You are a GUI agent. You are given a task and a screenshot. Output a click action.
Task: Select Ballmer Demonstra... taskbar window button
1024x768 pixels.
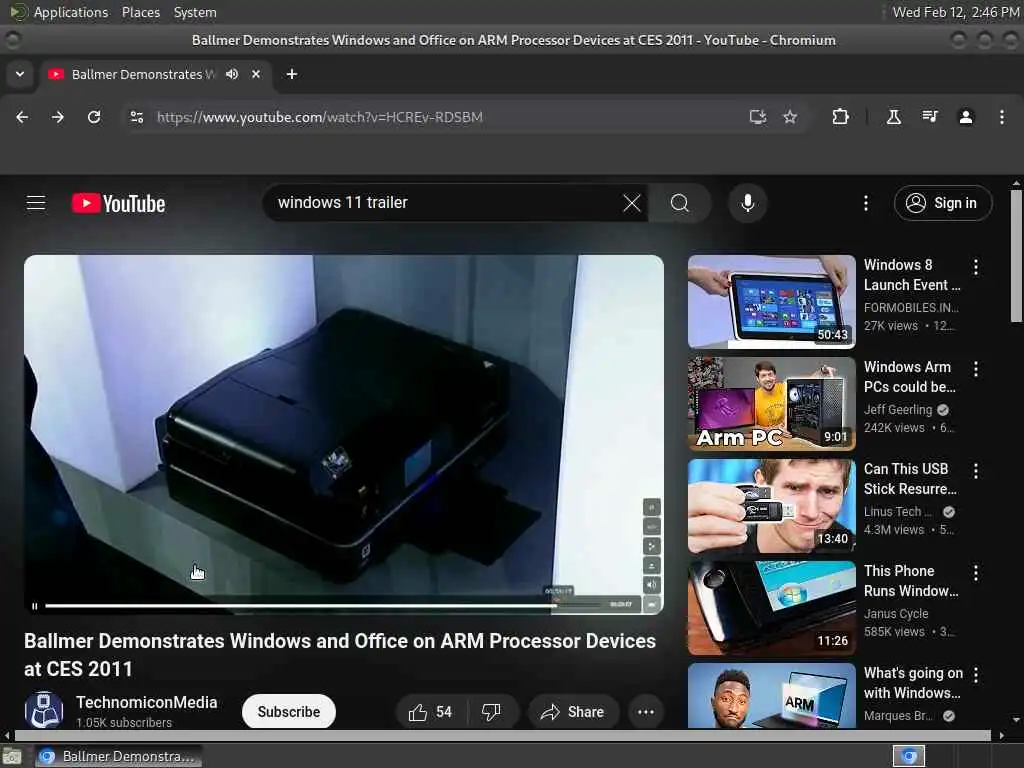(118, 756)
